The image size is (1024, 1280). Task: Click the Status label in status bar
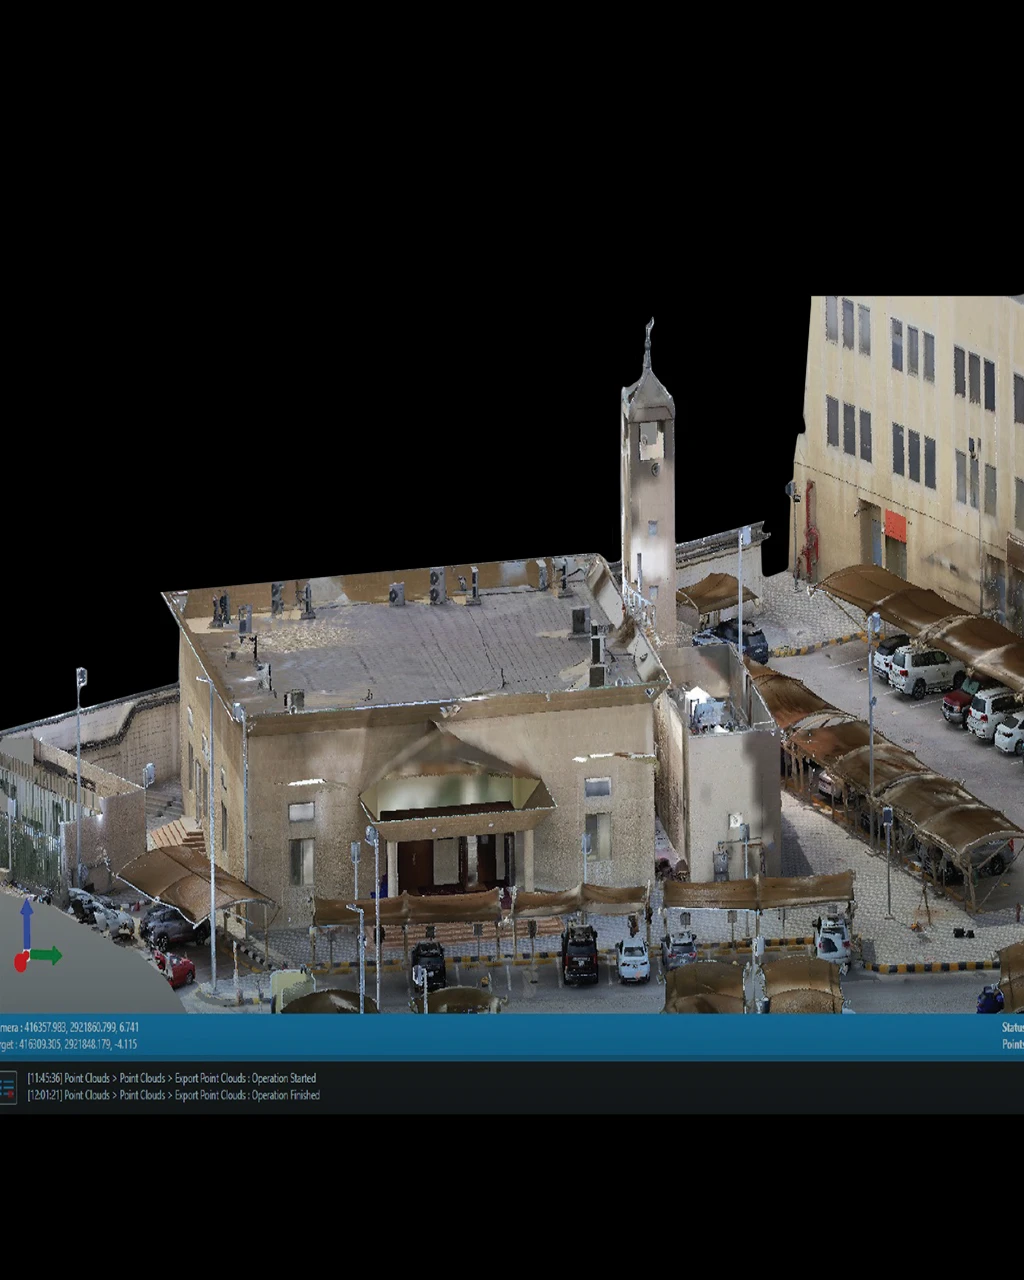coord(1012,1027)
